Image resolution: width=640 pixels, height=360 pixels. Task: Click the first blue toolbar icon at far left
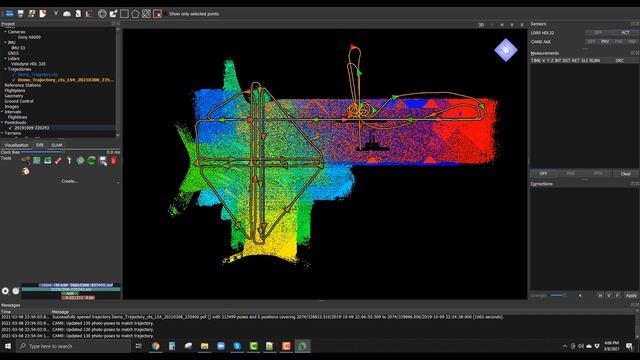pos(9,13)
